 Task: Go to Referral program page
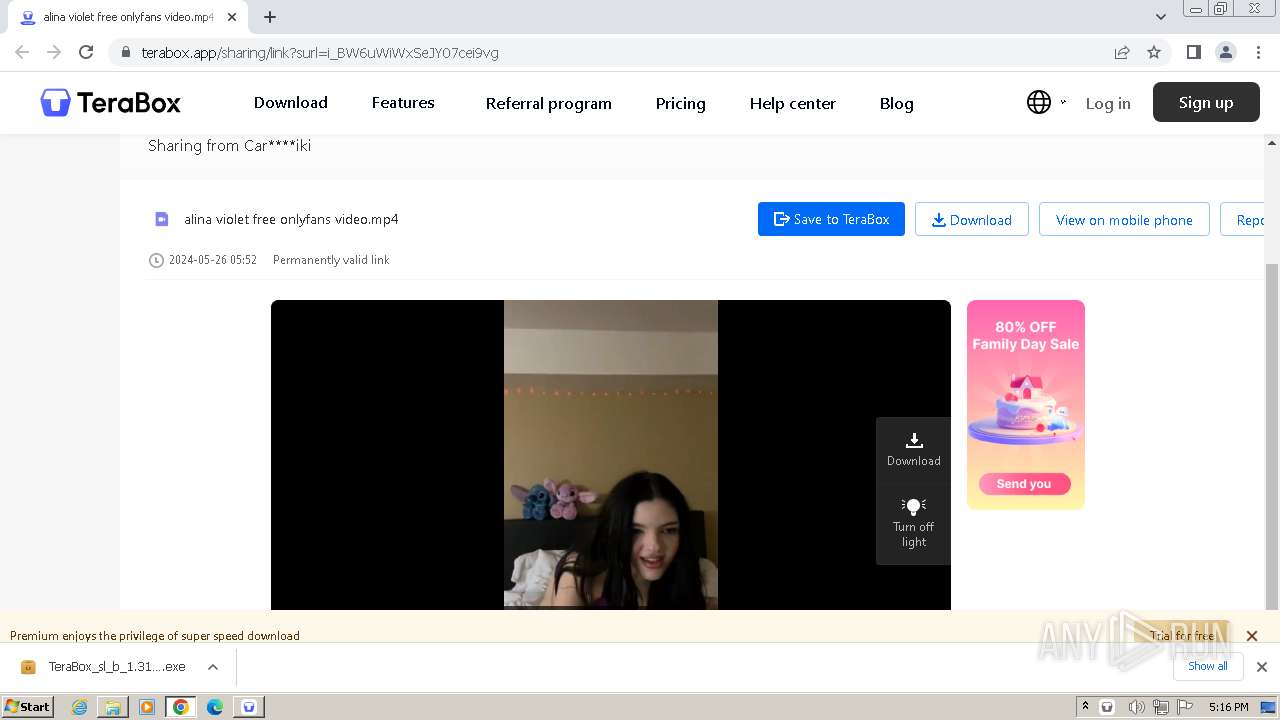point(548,103)
